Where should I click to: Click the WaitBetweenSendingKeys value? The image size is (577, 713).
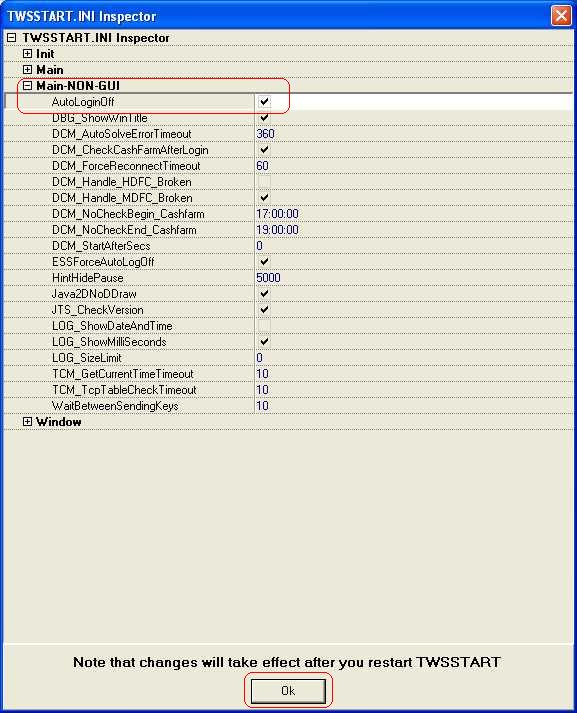pyautogui.click(x=262, y=406)
